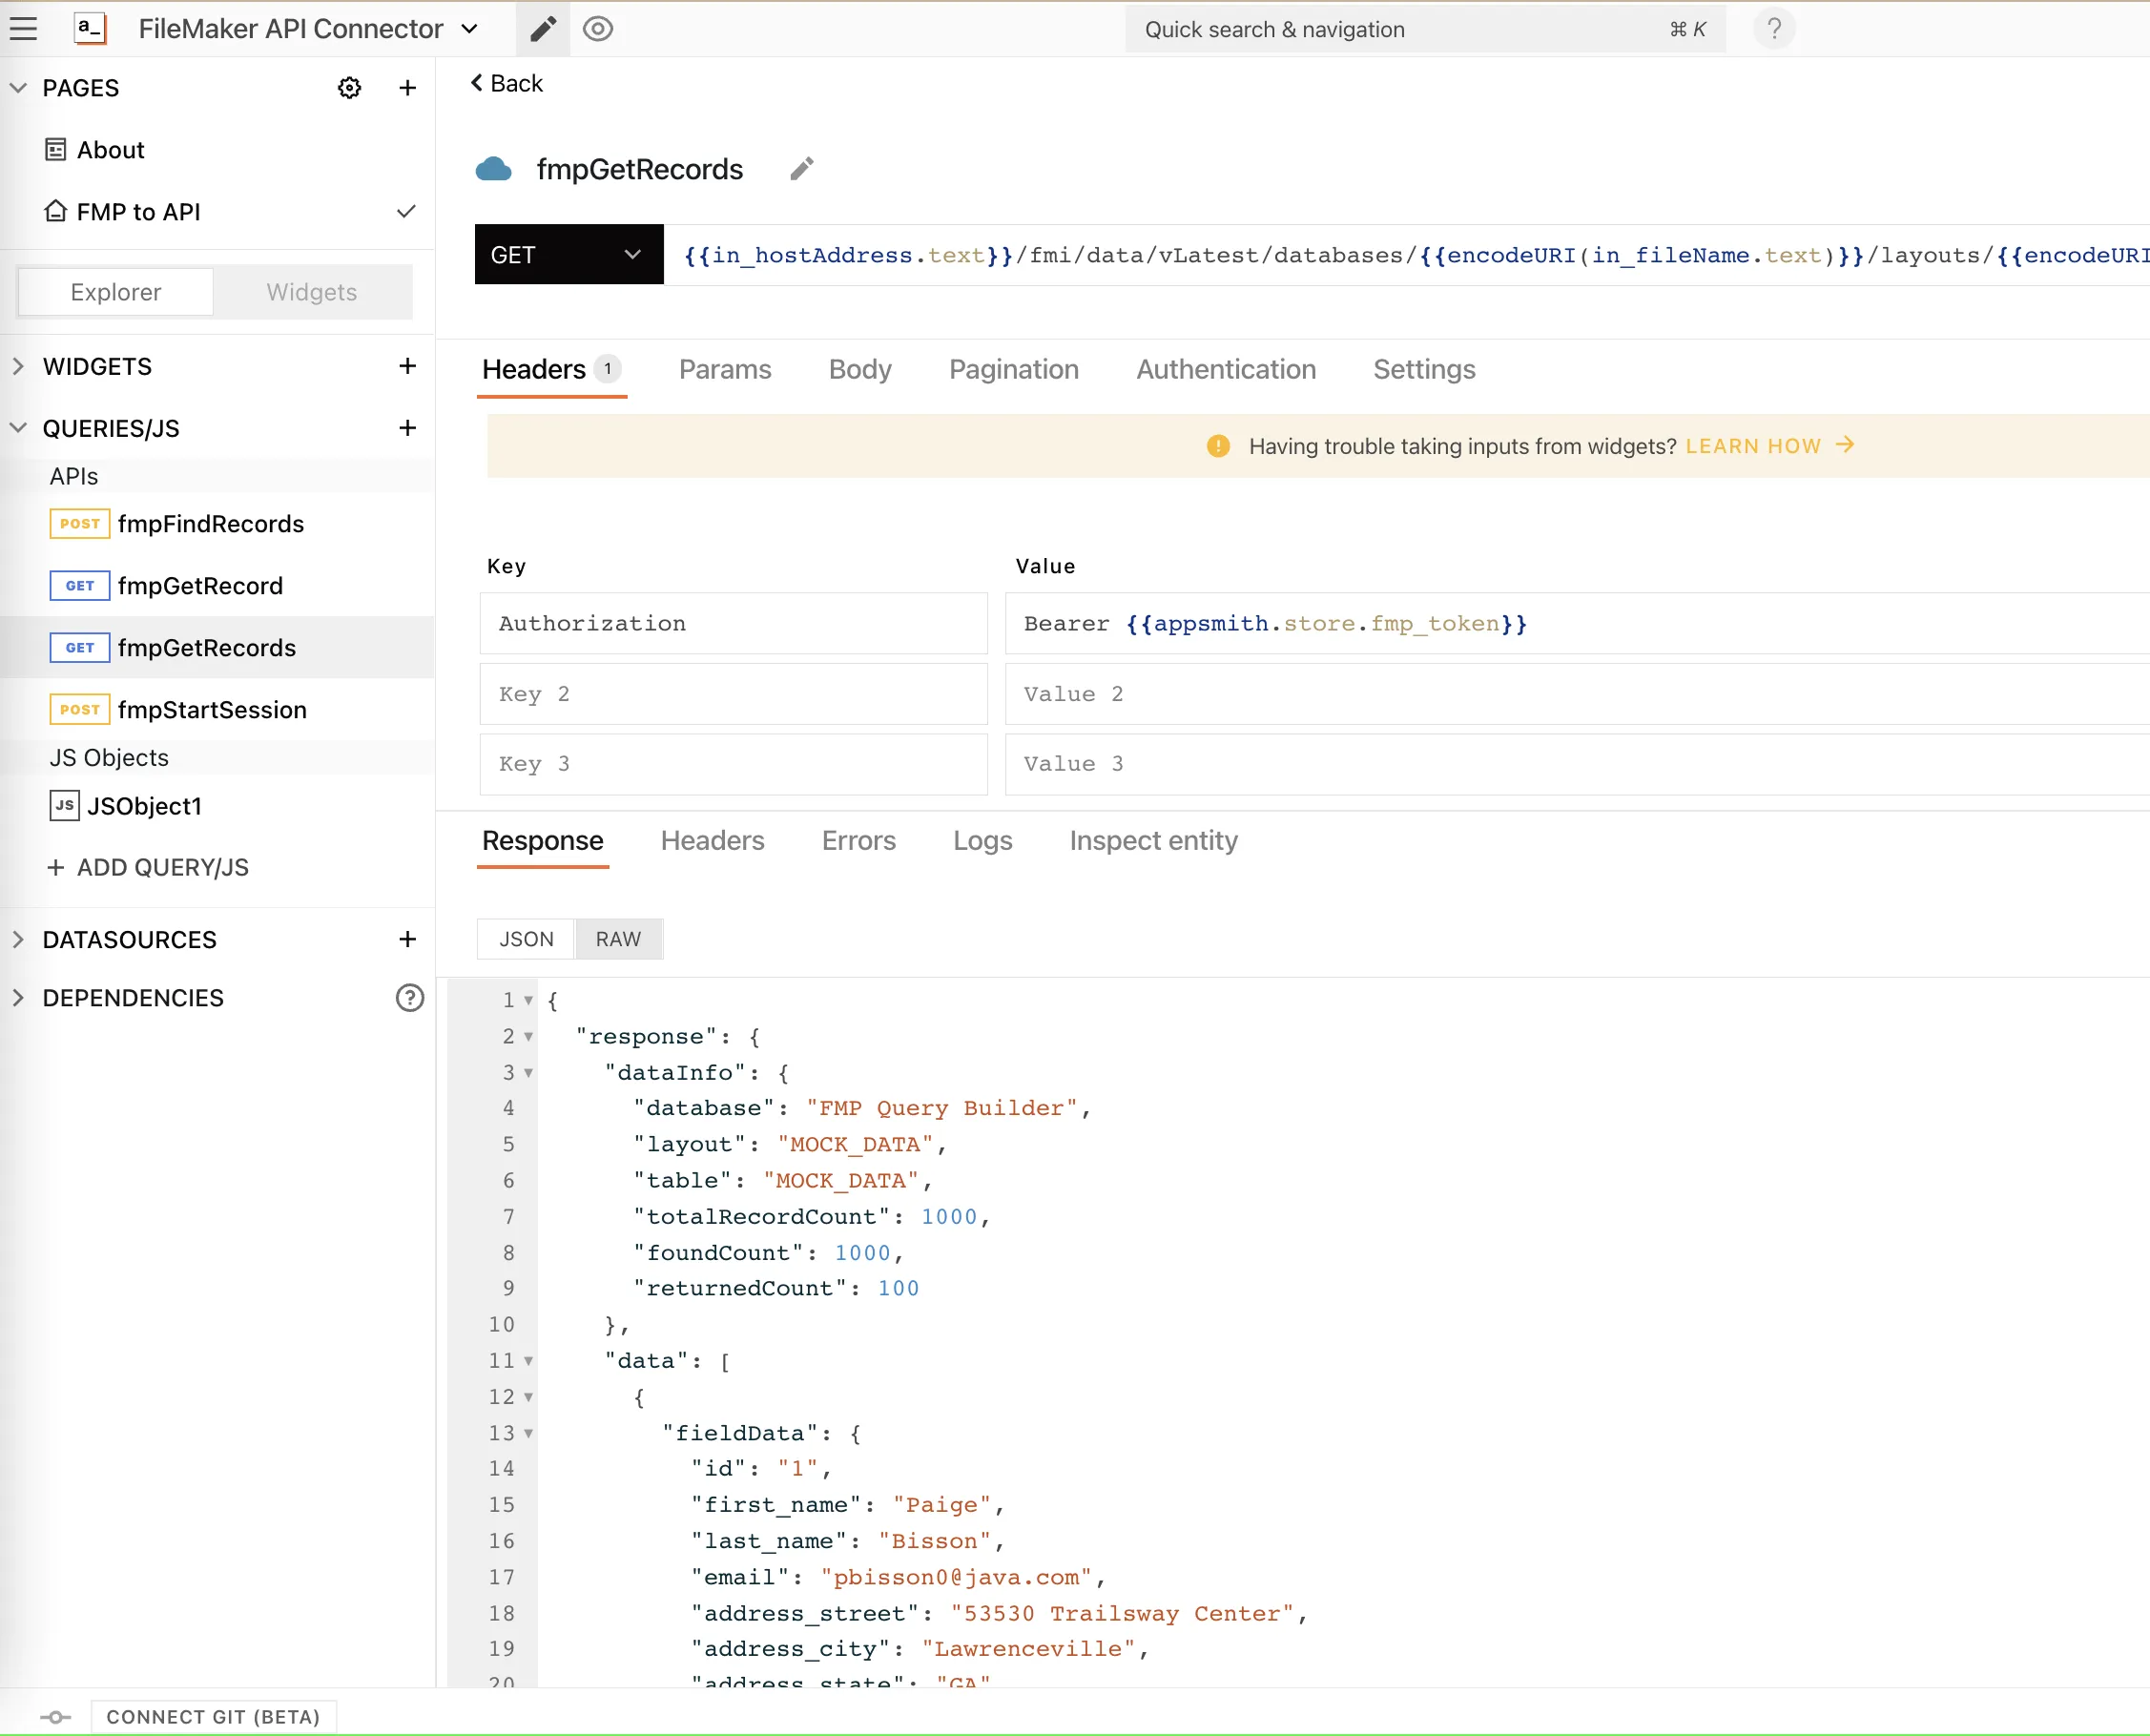
Task: Open help via question mark icon
Action: point(1773,28)
